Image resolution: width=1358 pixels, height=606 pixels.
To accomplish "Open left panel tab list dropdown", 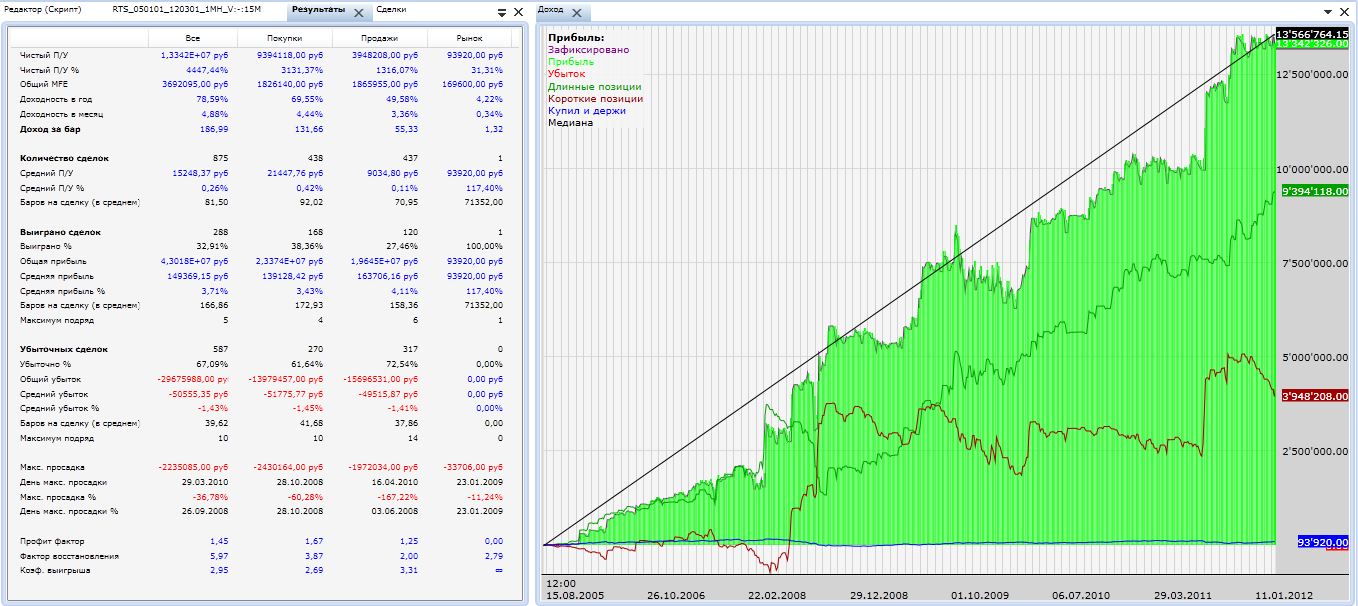I will coord(502,13).
